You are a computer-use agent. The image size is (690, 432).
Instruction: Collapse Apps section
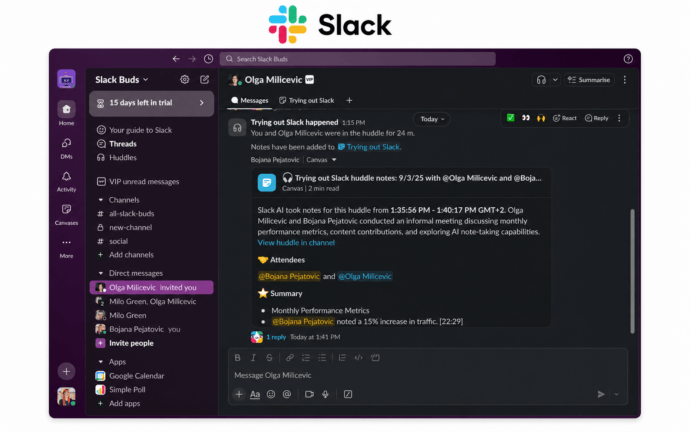coord(101,362)
